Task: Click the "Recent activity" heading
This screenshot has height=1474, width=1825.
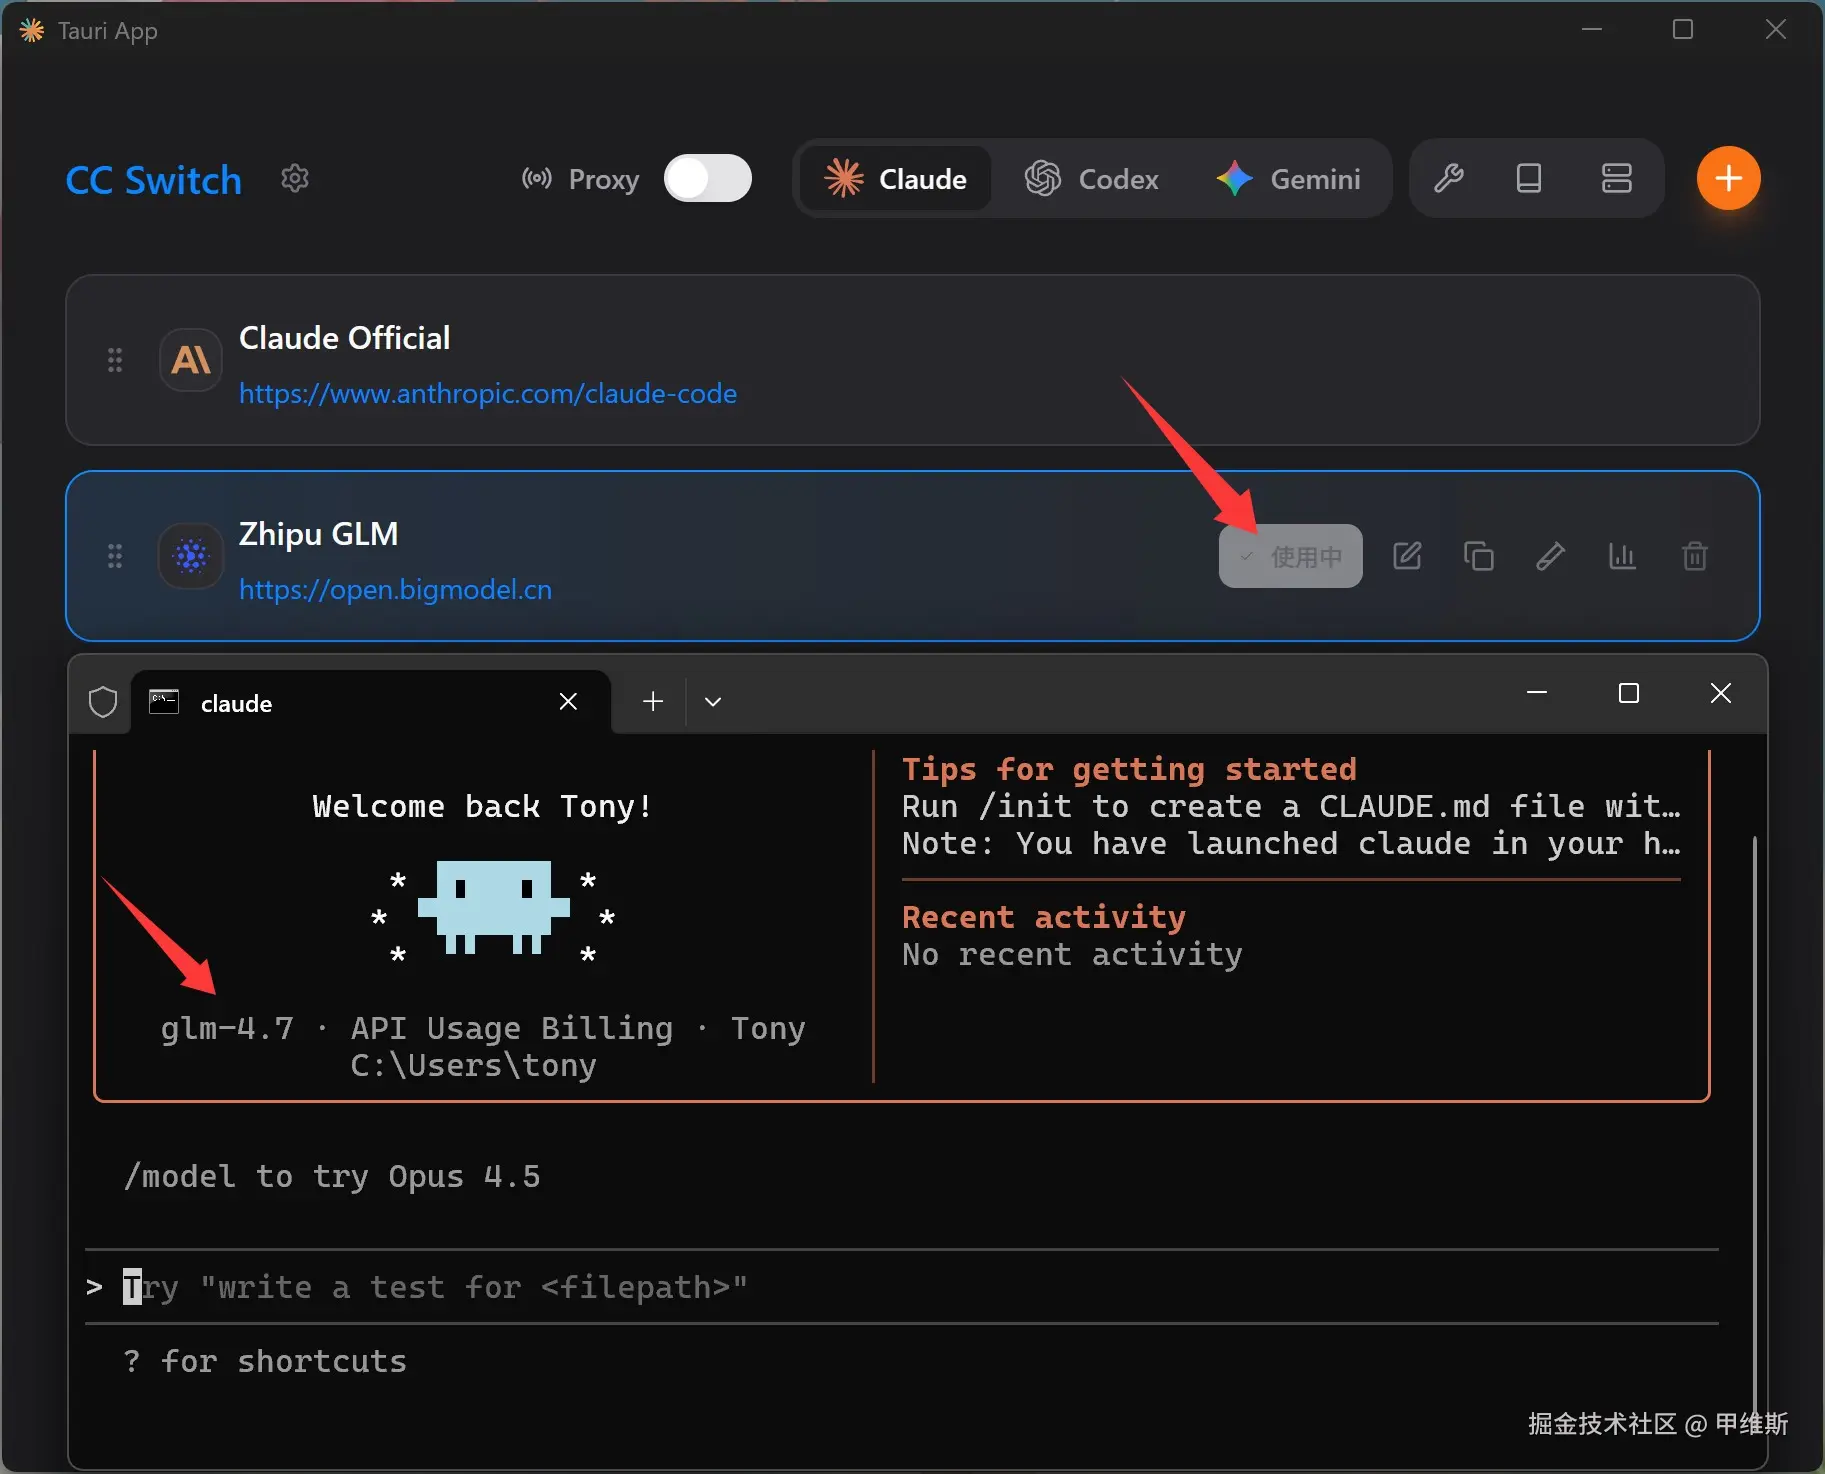Action: [1044, 917]
